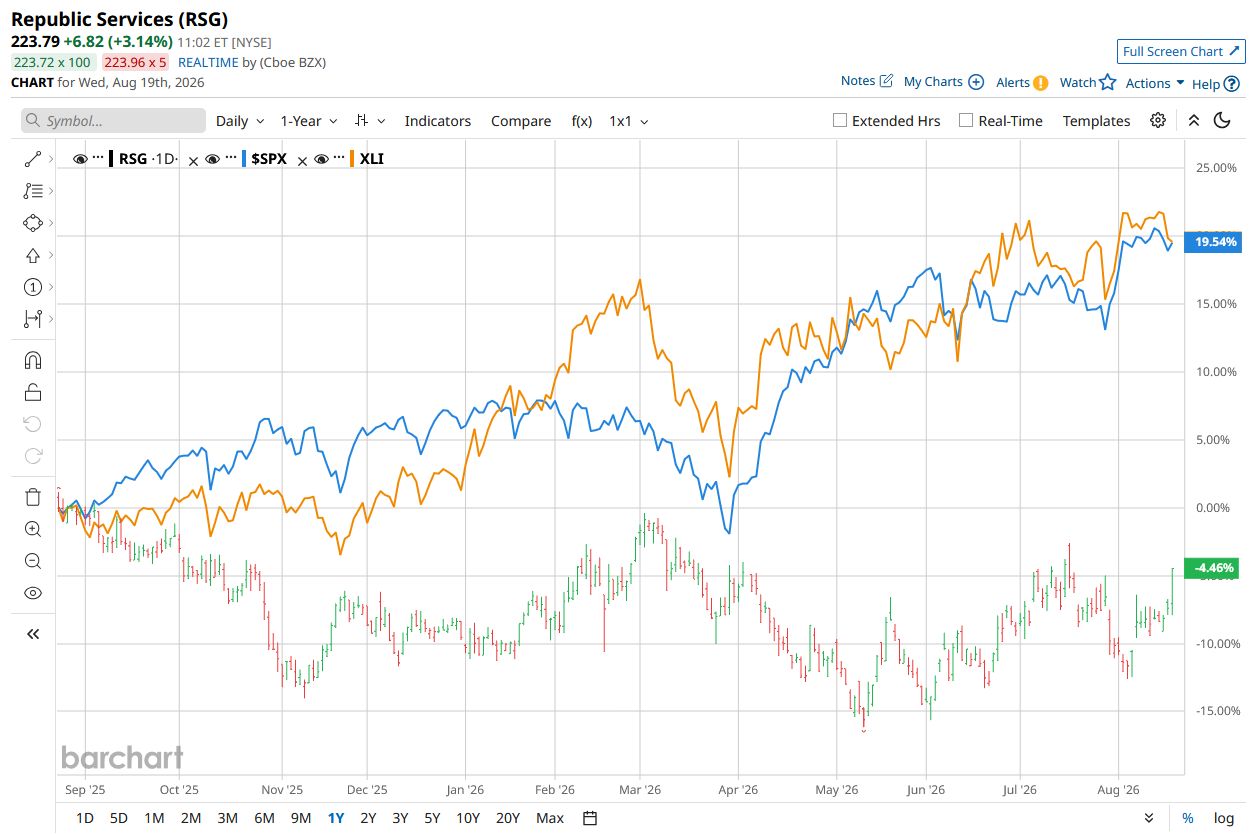This screenshot has height=834, width=1259.
Task: Select the 5Y time range
Action: (432, 818)
